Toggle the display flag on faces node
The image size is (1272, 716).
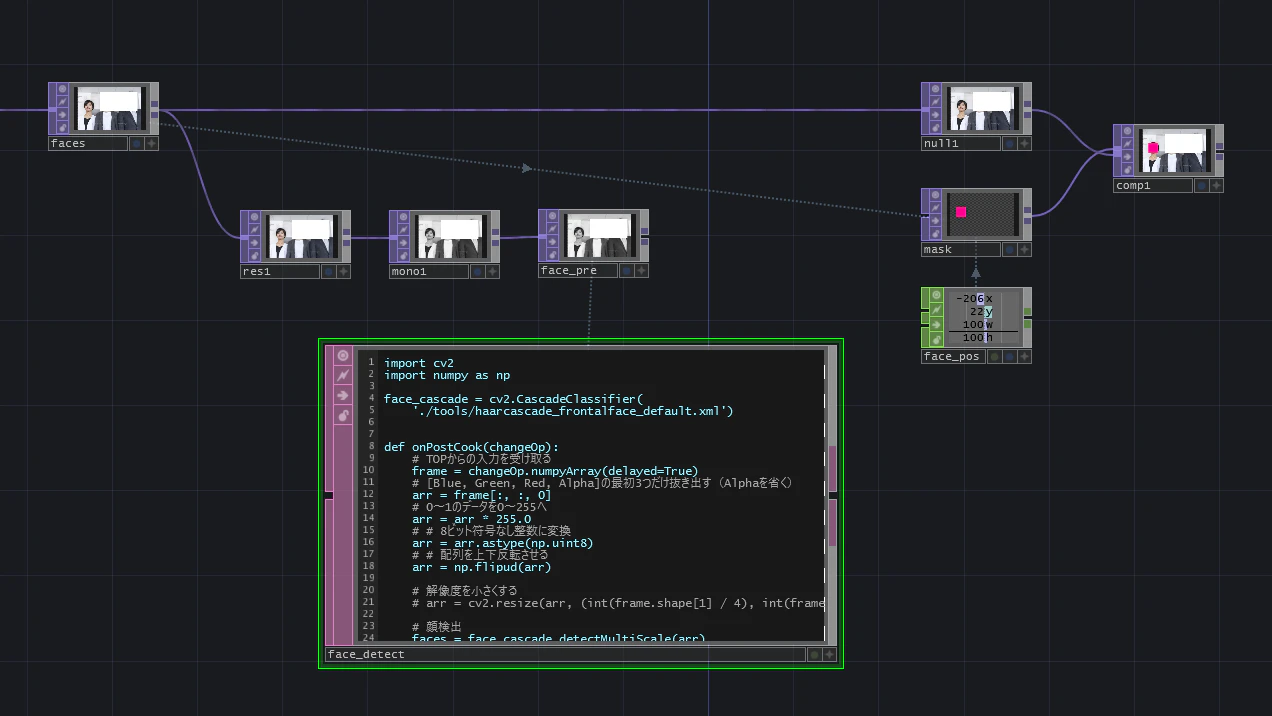pyautogui.click(x=136, y=143)
